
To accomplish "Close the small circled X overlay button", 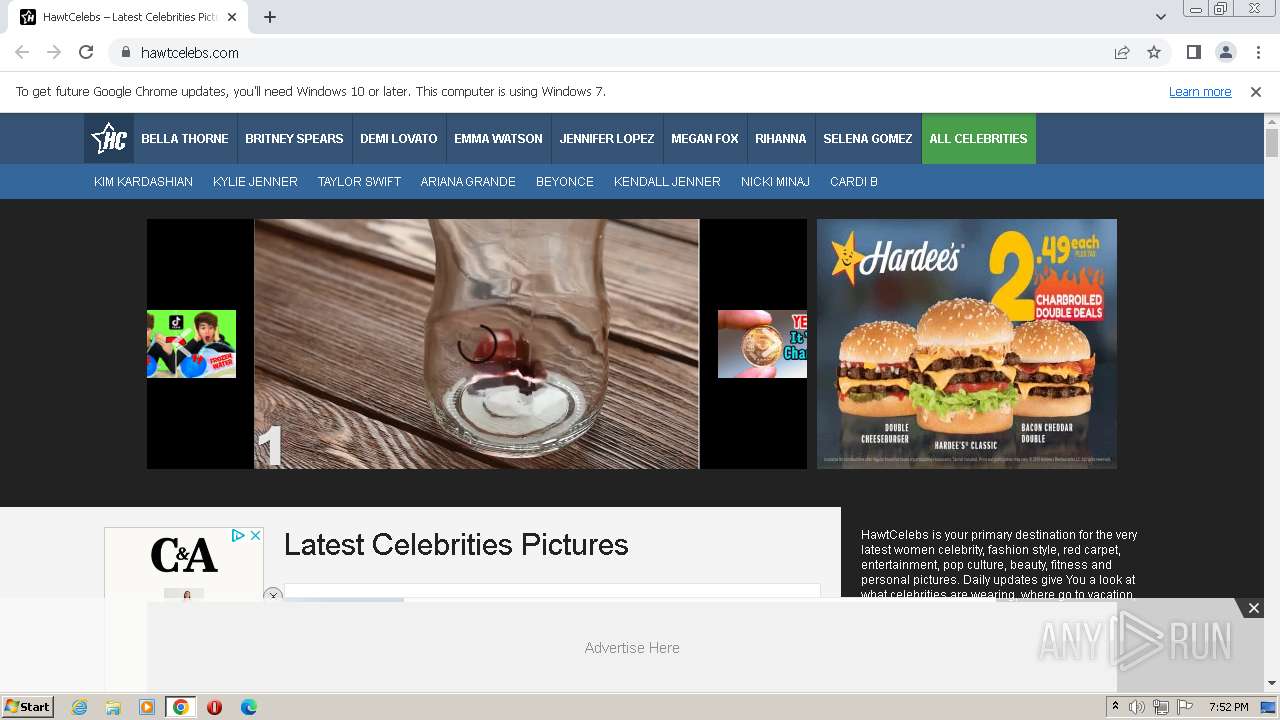I will tap(273, 594).
